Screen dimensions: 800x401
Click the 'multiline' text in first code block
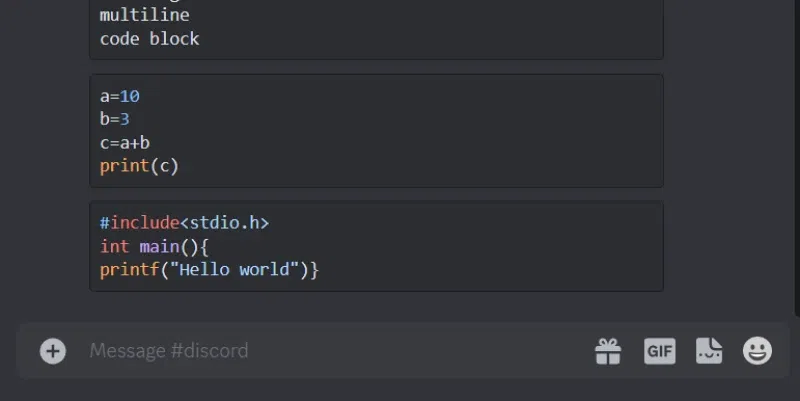pyautogui.click(x=144, y=15)
